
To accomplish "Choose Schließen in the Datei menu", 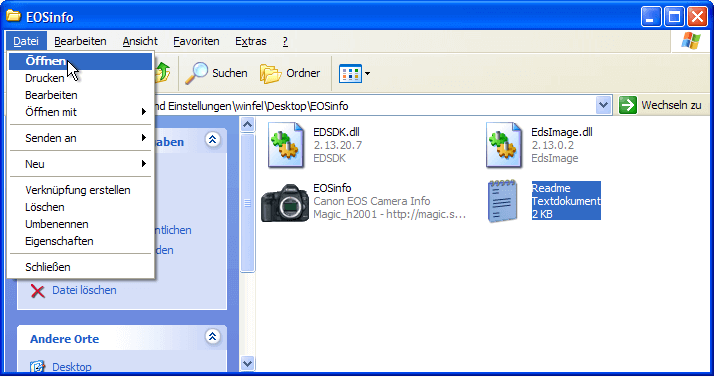I will 81,267.
